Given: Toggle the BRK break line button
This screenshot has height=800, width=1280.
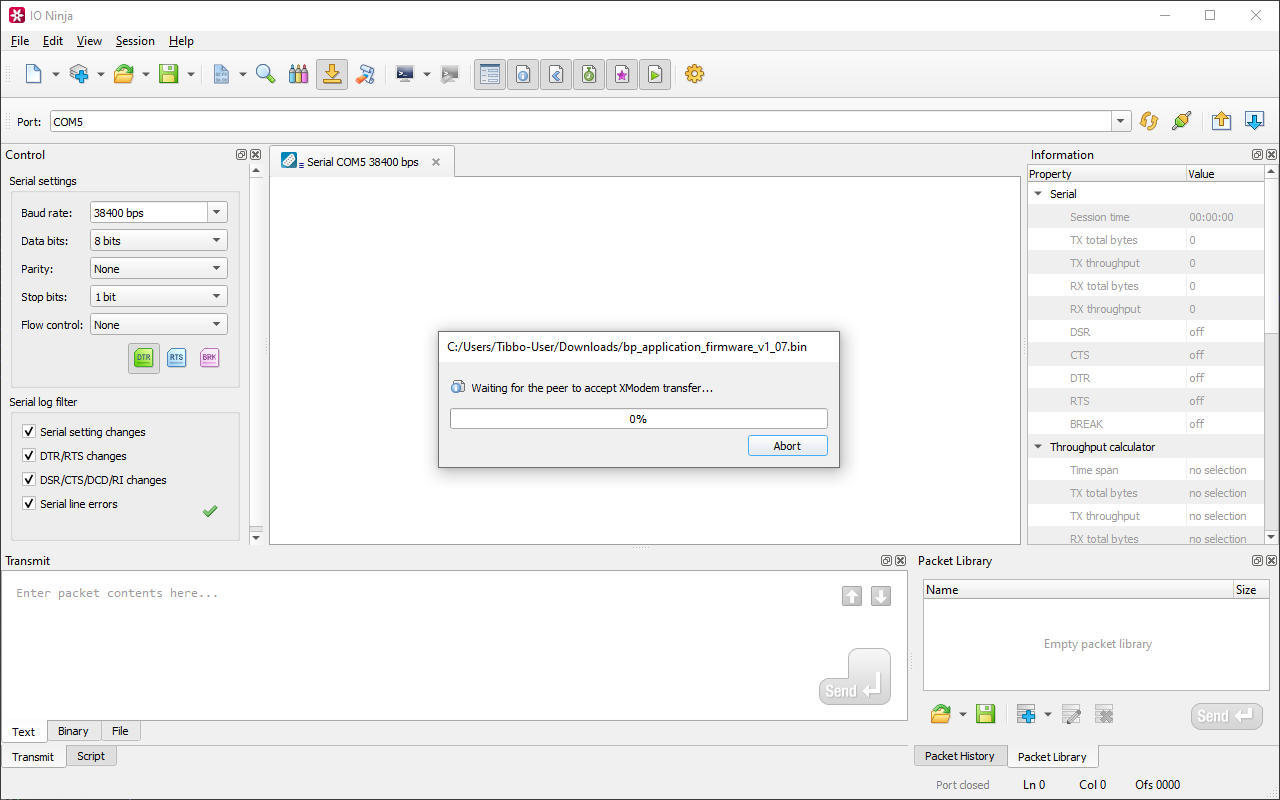Looking at the screenshot, I should click(x=209, y=358).
